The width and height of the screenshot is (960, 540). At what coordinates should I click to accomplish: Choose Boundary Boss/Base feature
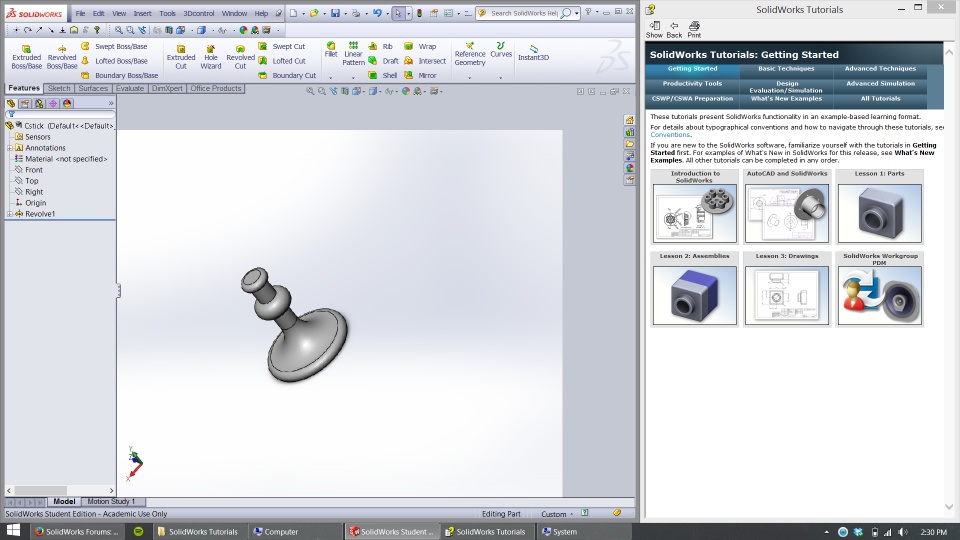(x=119, y=75)
